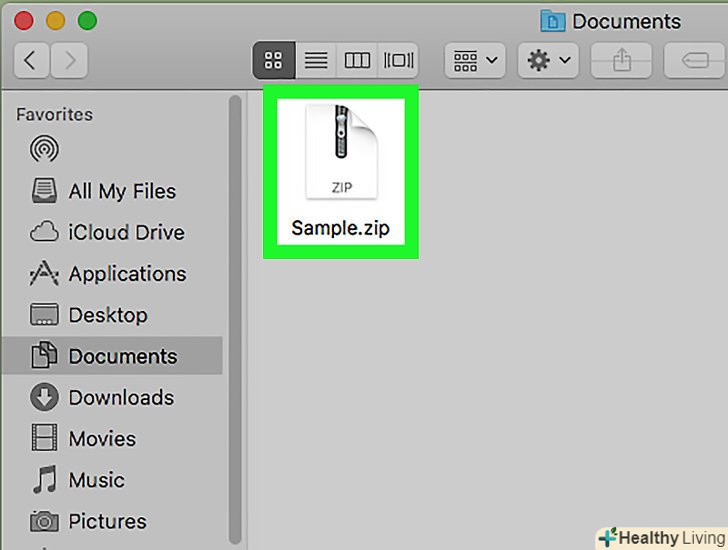Image resolution: width=728 pixels, height=550 pixels.
Task: Open the Action gear menu
Action: (x=548, y=61)
